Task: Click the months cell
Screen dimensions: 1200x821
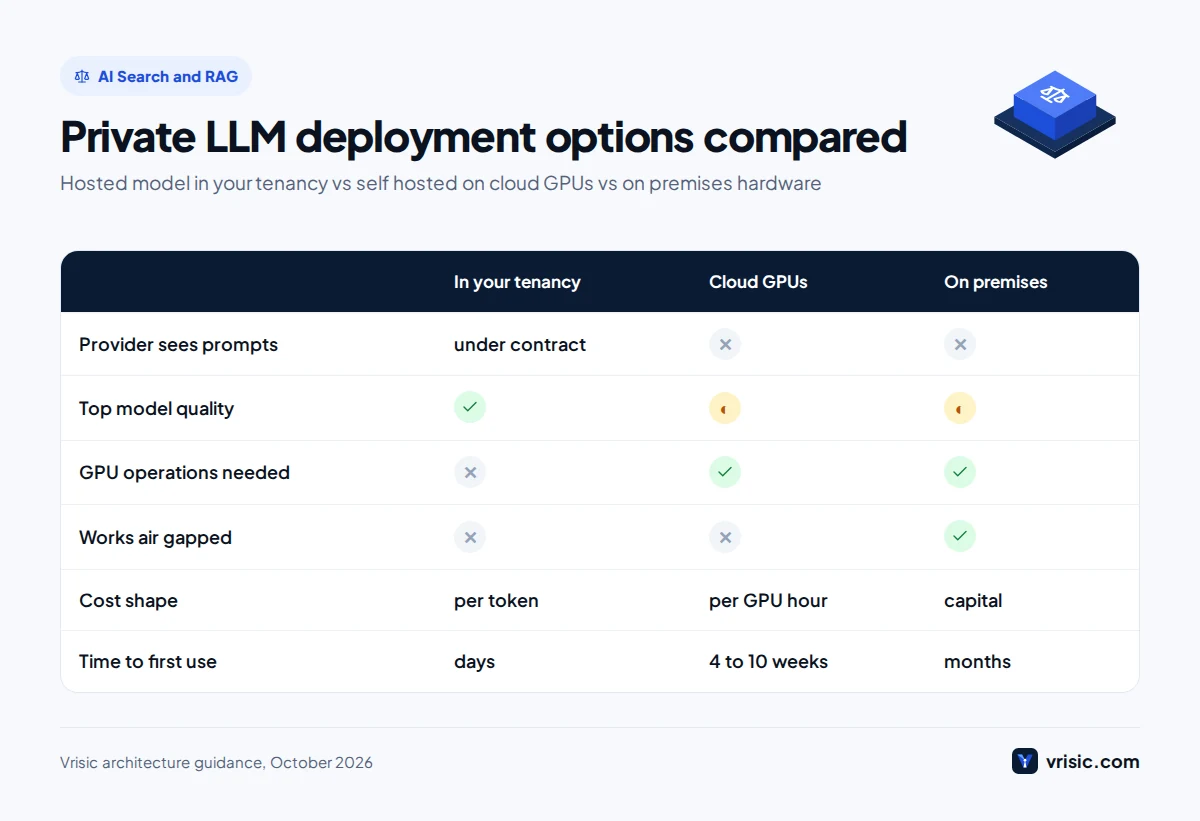Action: click(977, 661)
